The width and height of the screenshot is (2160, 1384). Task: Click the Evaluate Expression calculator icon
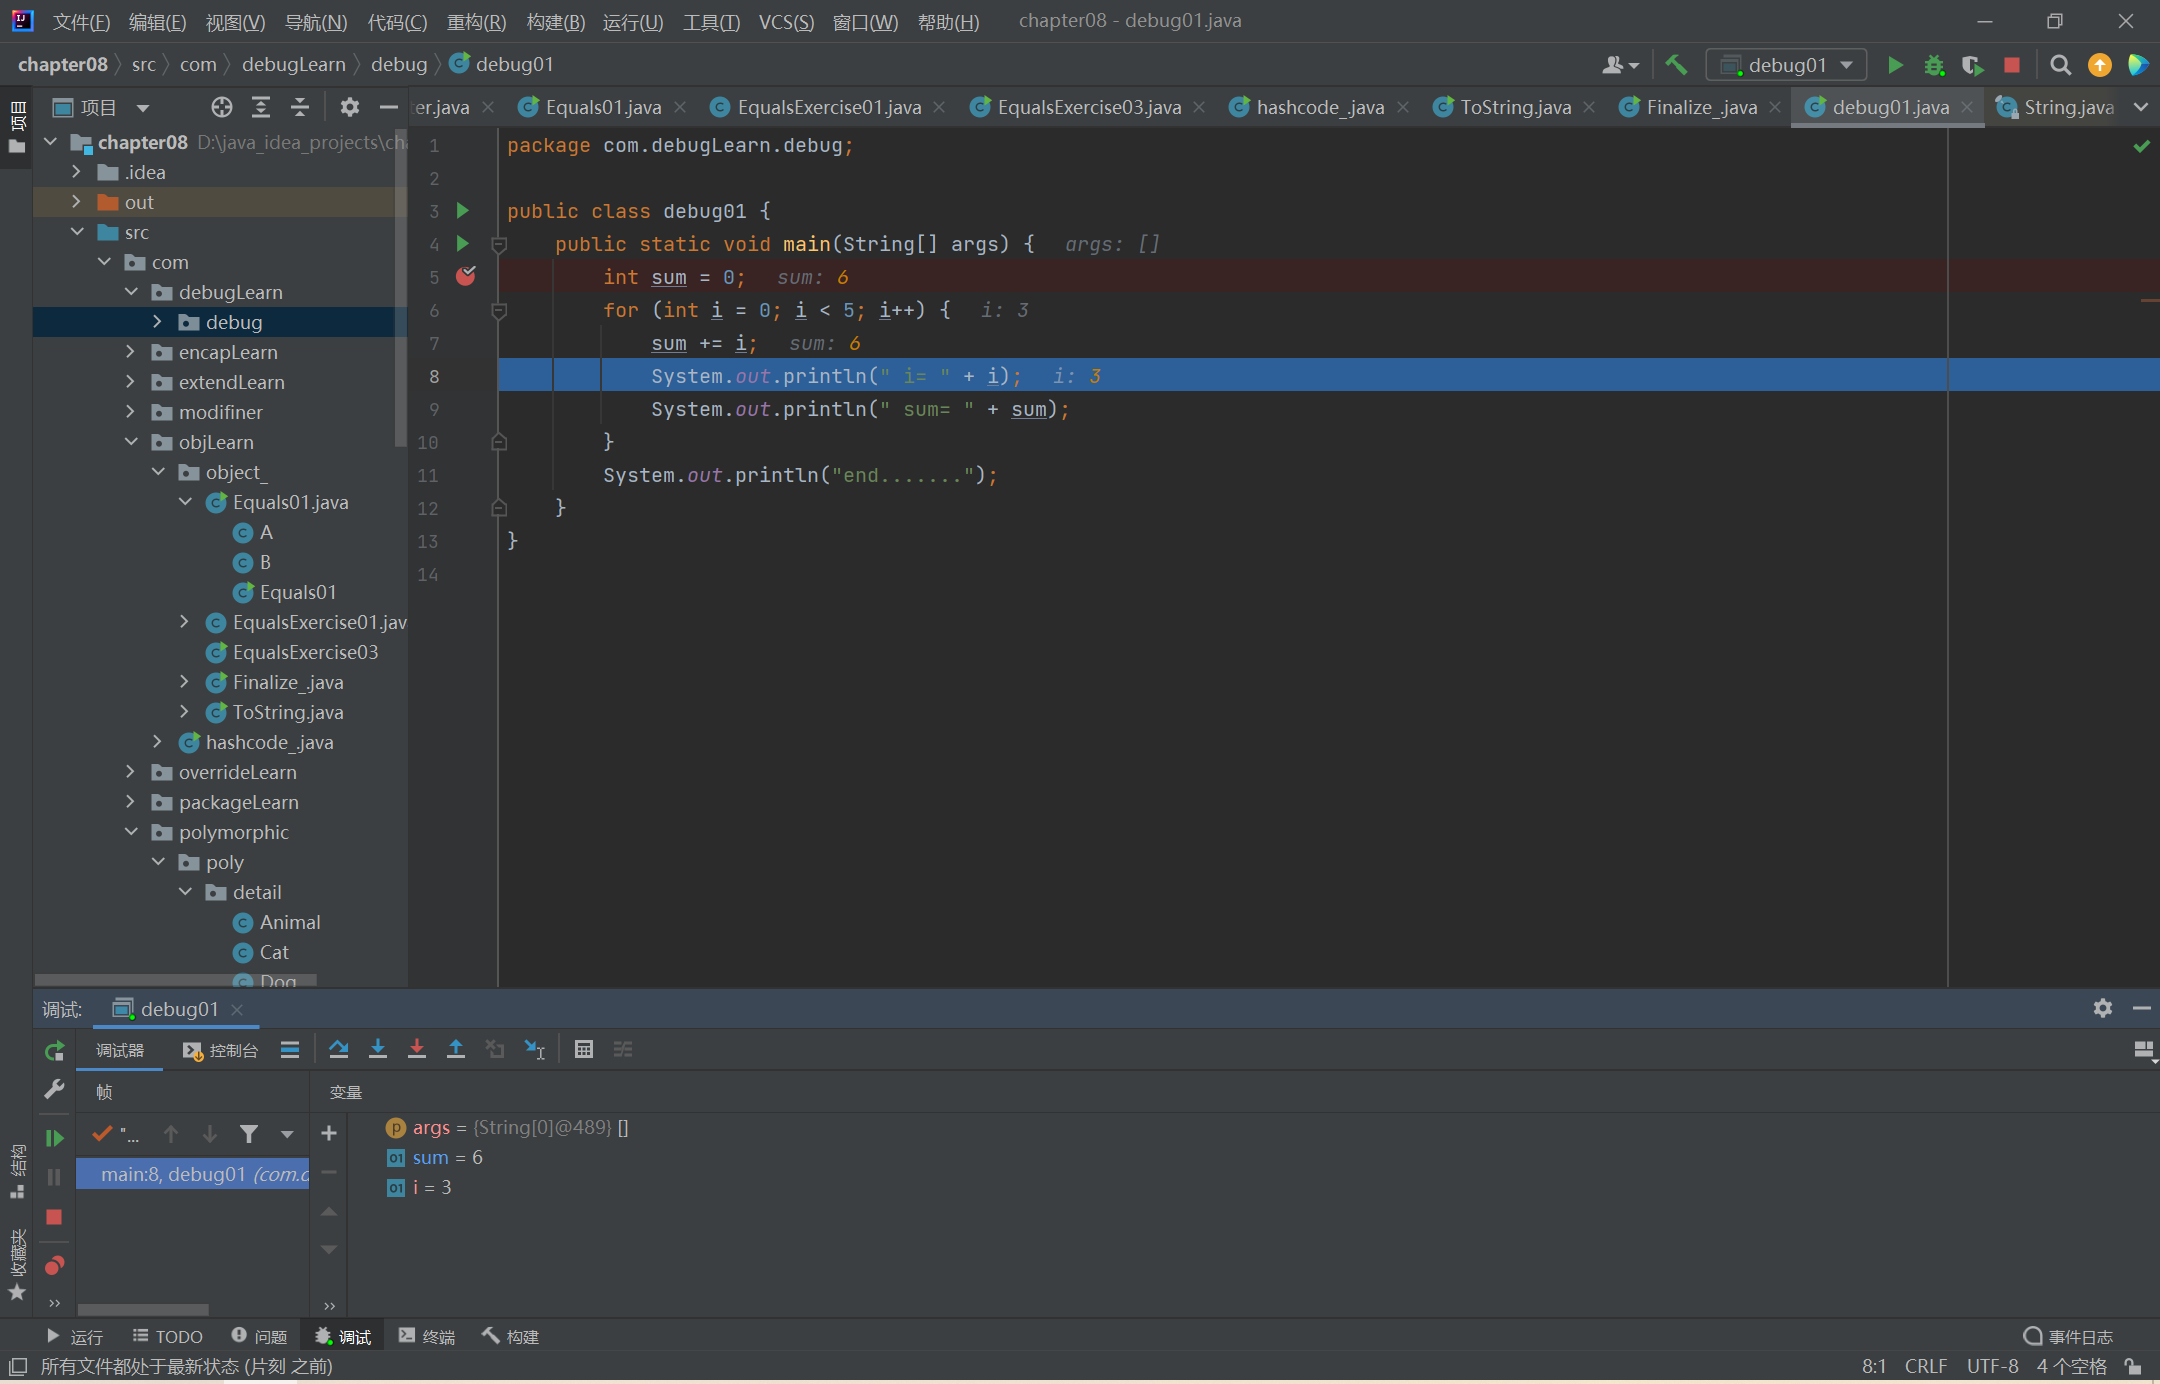(584, 1049)
